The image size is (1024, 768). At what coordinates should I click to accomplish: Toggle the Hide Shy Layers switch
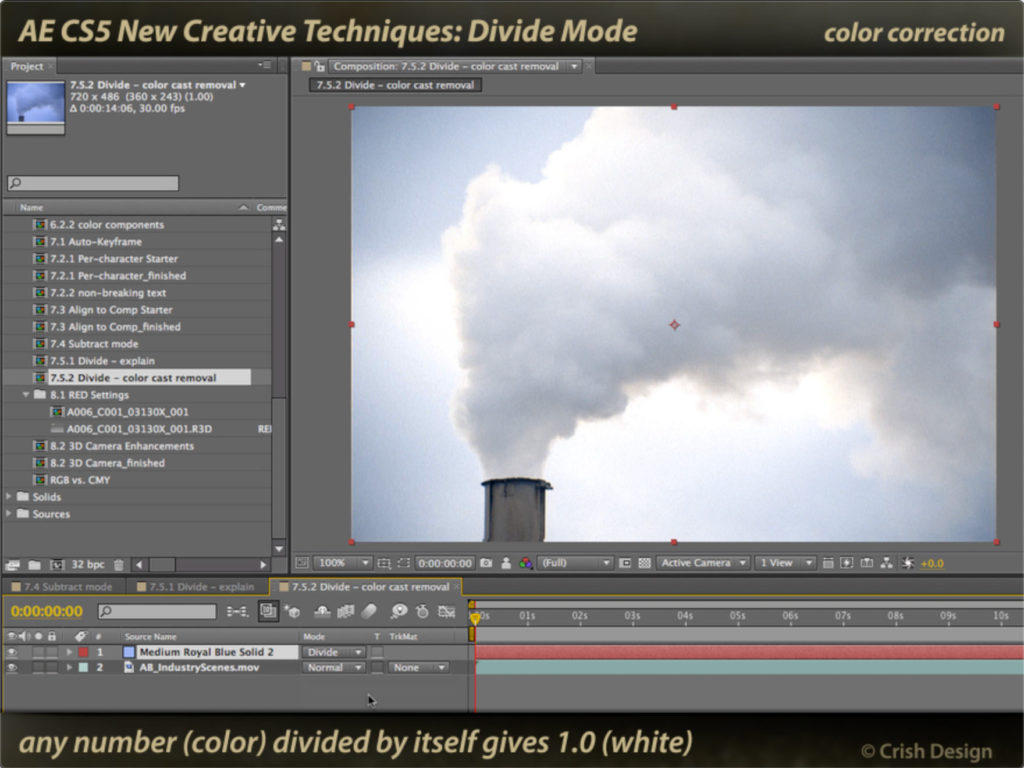tap(322, 612)
